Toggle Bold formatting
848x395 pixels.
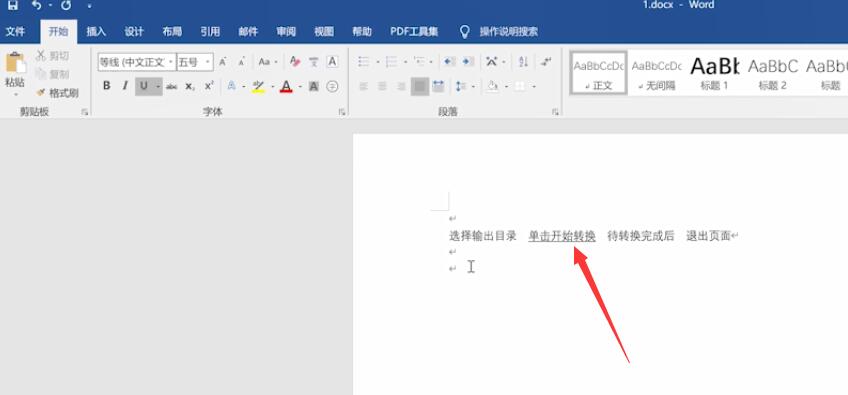[107, 85]
